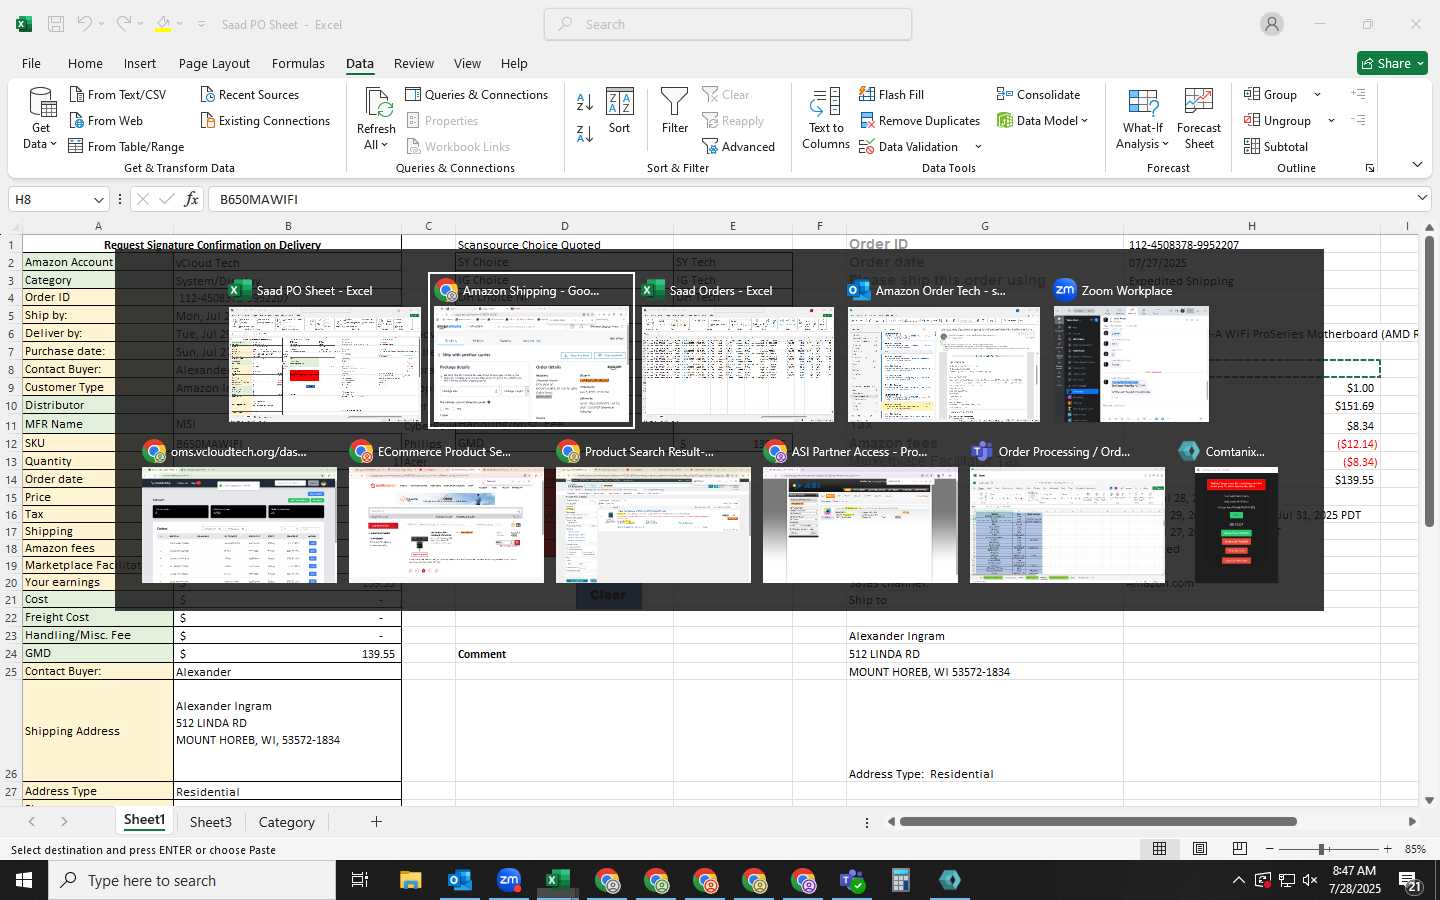Image resolution: width=1440 pixels, height=900 pixels.
Task: Select ASI Partner Access window thumbnail
Action: pos(860,512)
